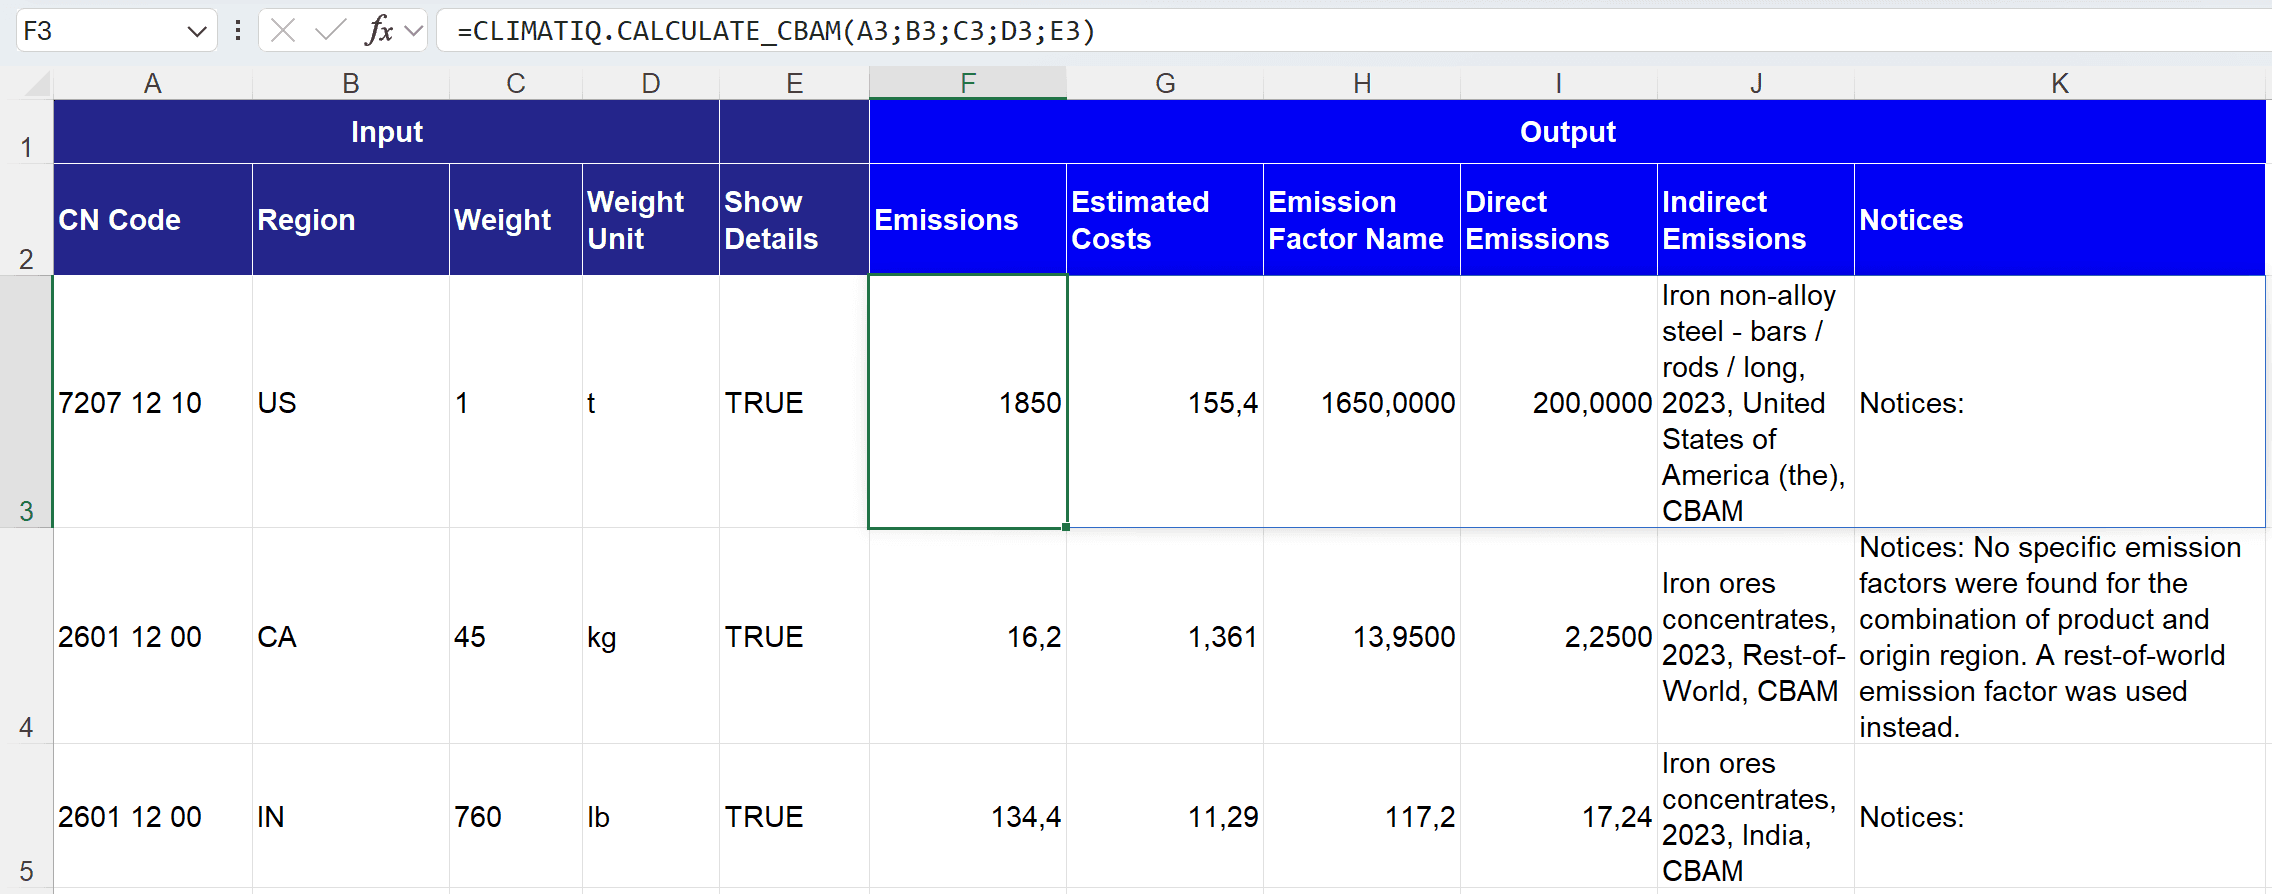Click the Weight Unit header cell
The width and height of the screenshot is (2272, 894).
[650, 220]
